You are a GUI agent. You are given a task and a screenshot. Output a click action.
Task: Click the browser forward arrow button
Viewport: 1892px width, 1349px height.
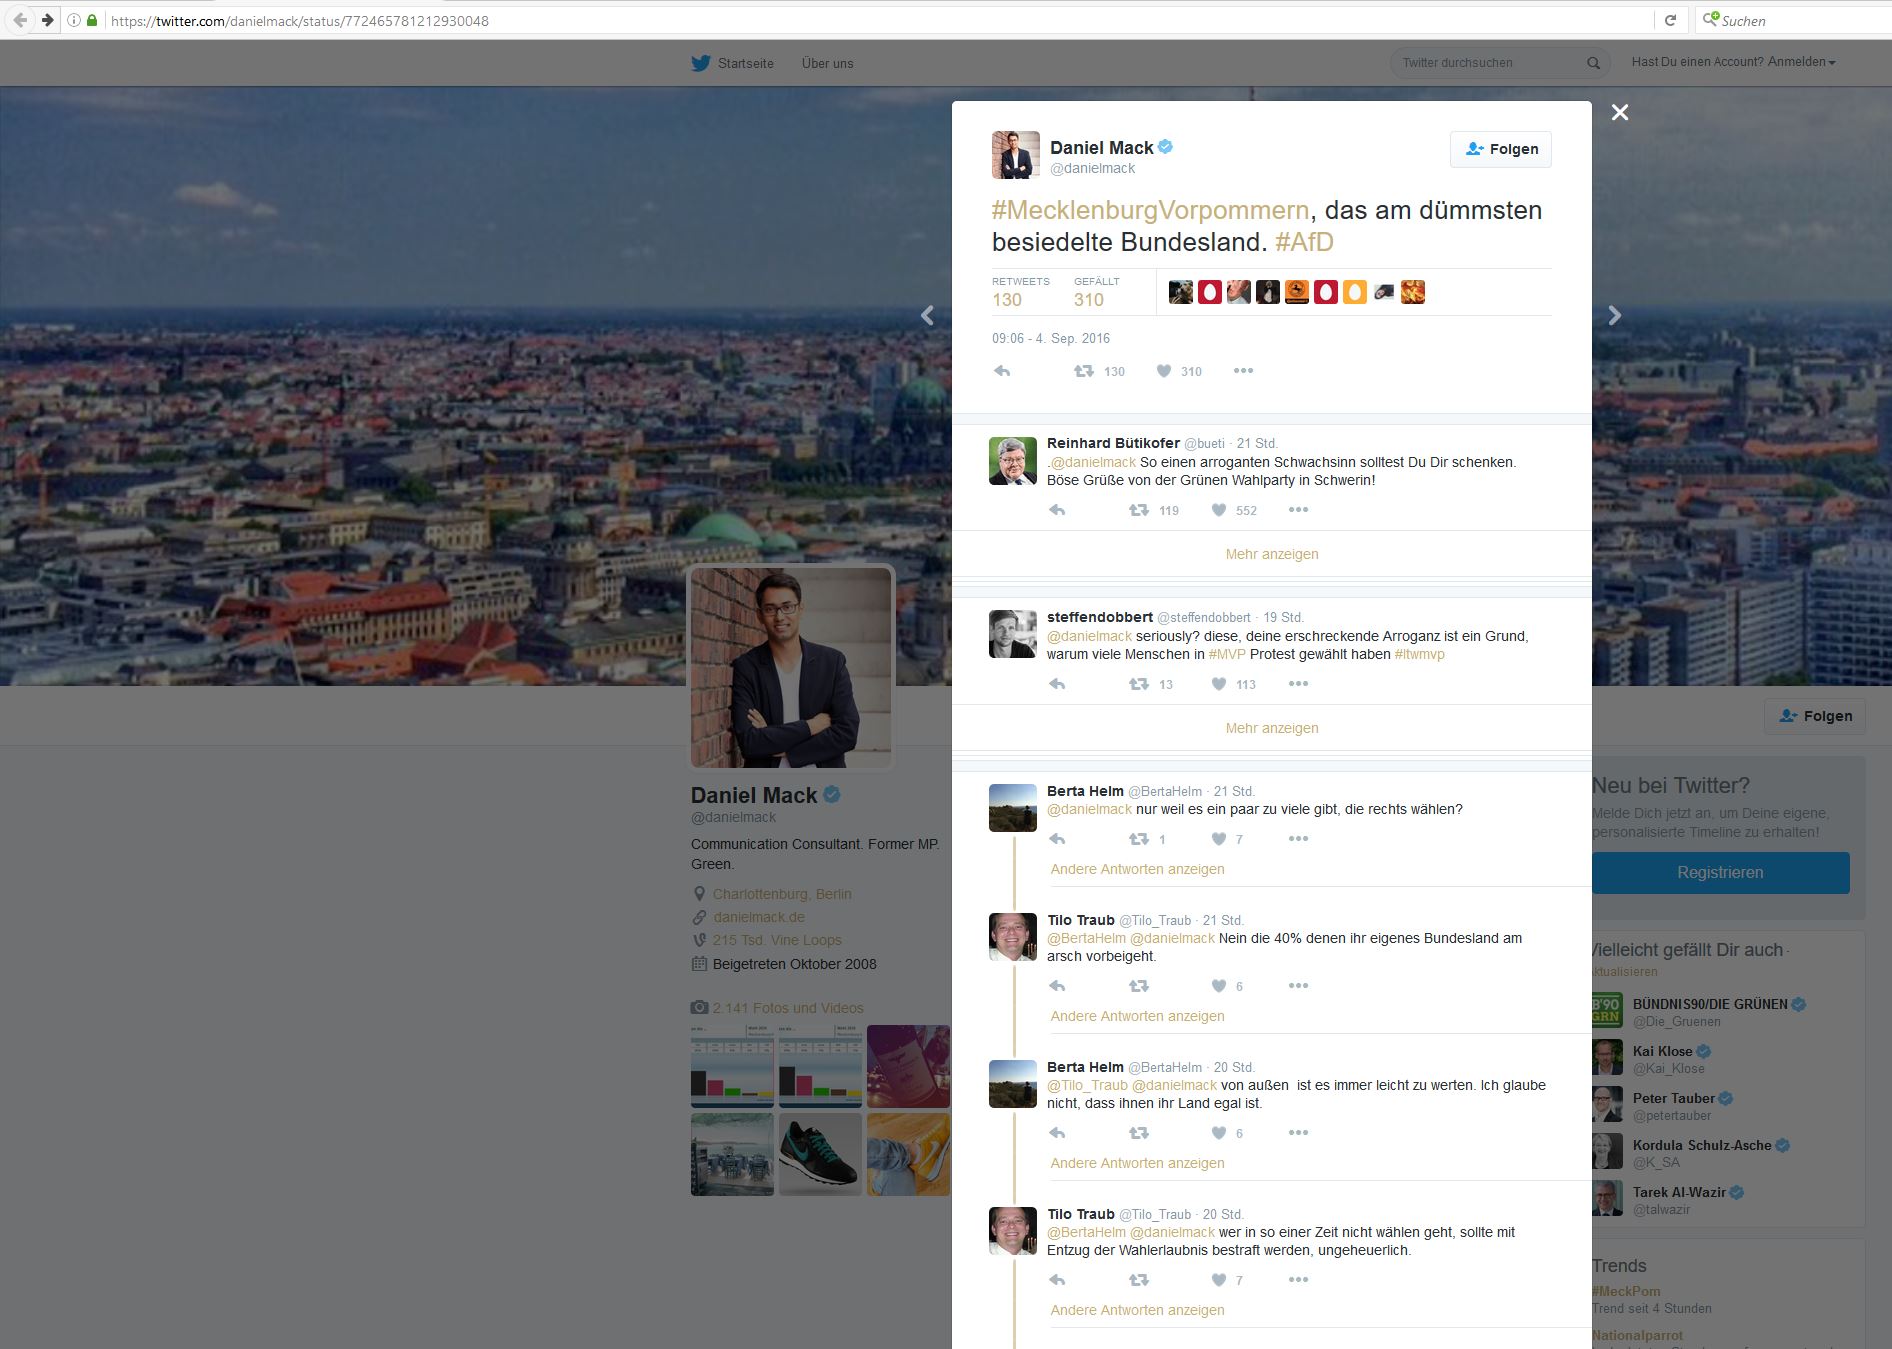click(47, 20)
